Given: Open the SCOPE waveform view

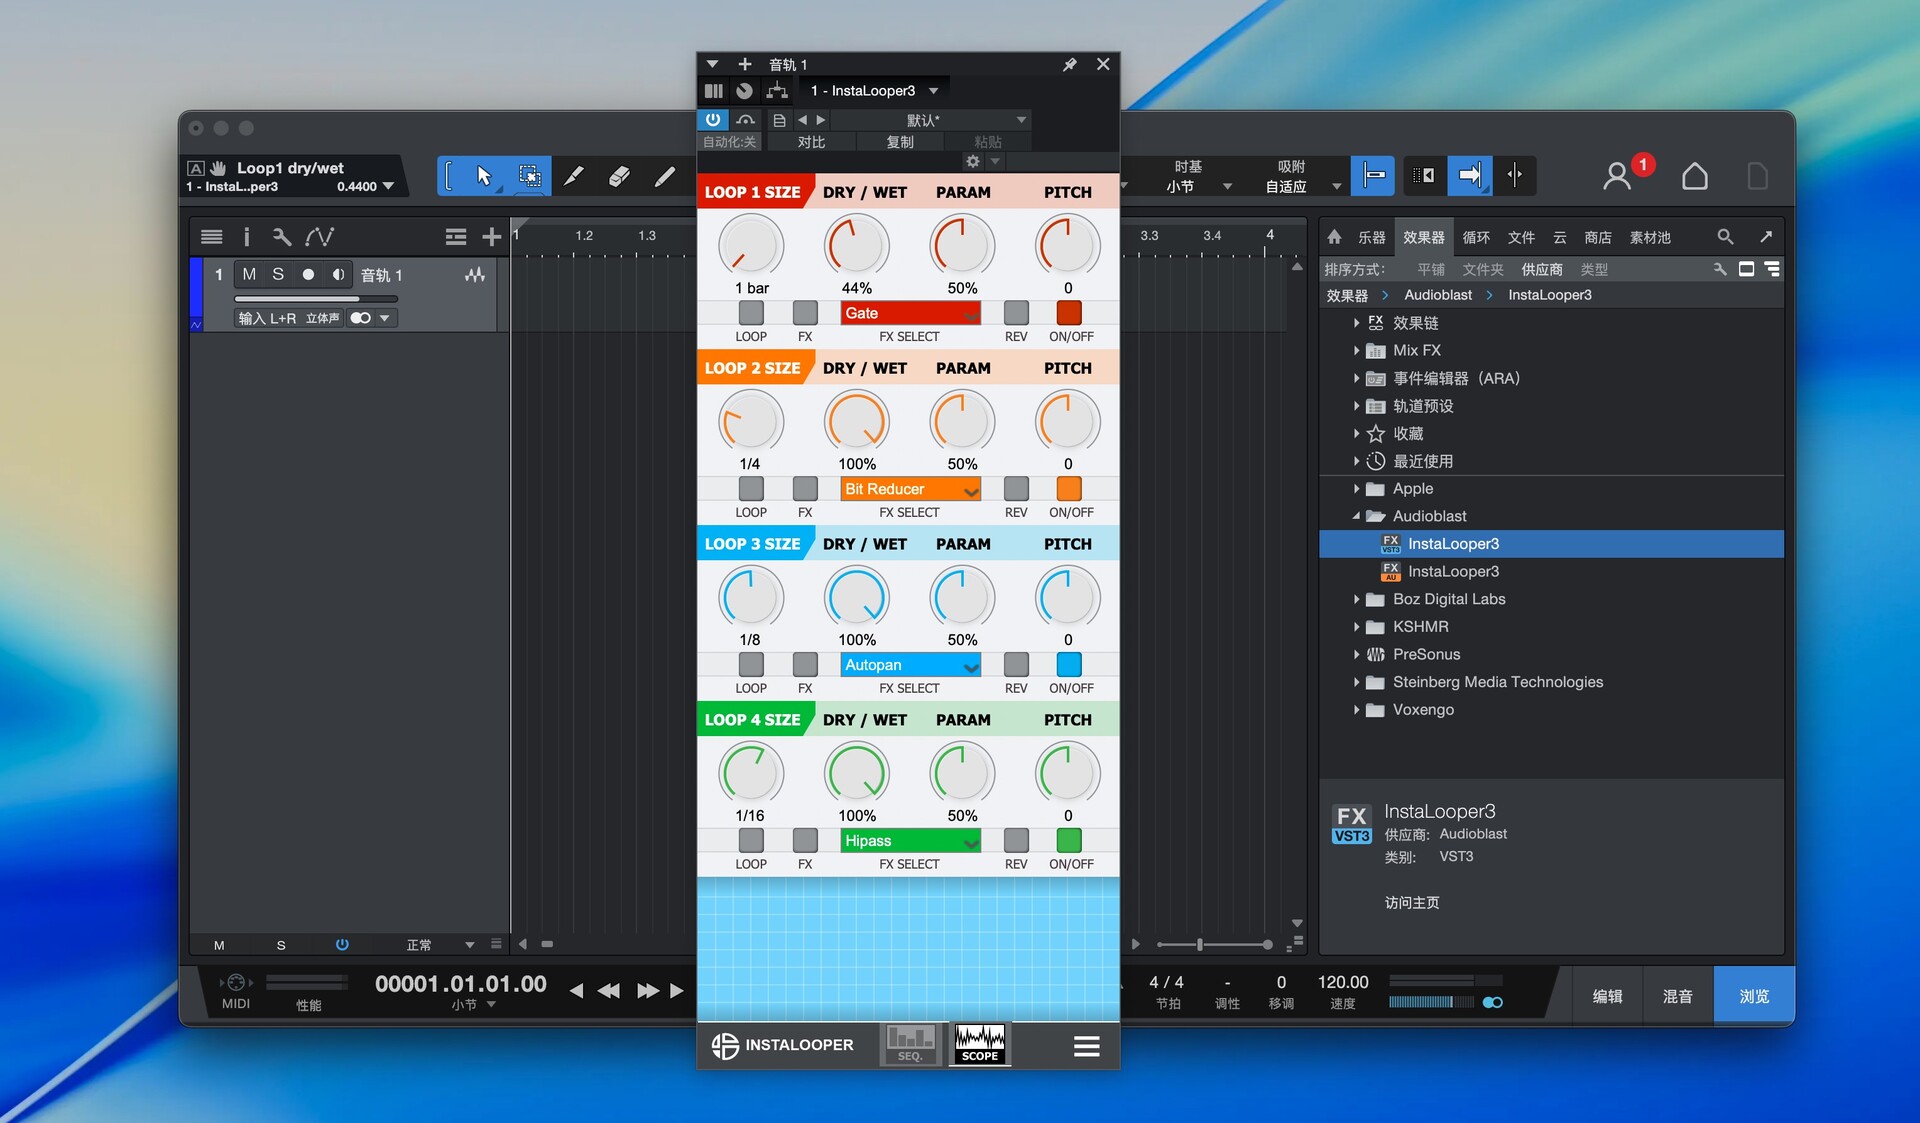Looking at the screenshot, I should [x=979, y=1044].
